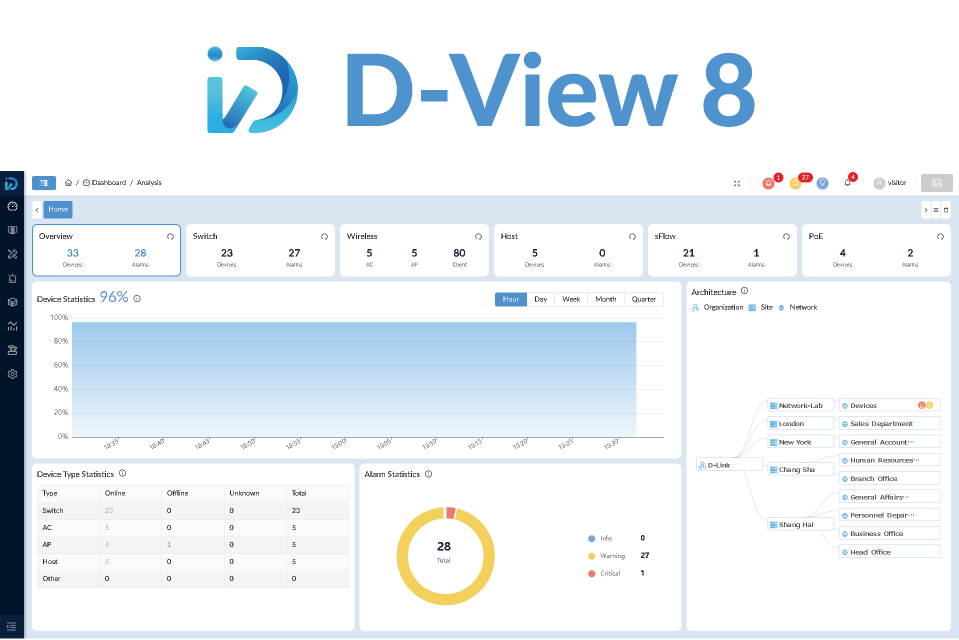Select the London site node
This screenshot has height=640, width=959.
(x=801, y=423)
